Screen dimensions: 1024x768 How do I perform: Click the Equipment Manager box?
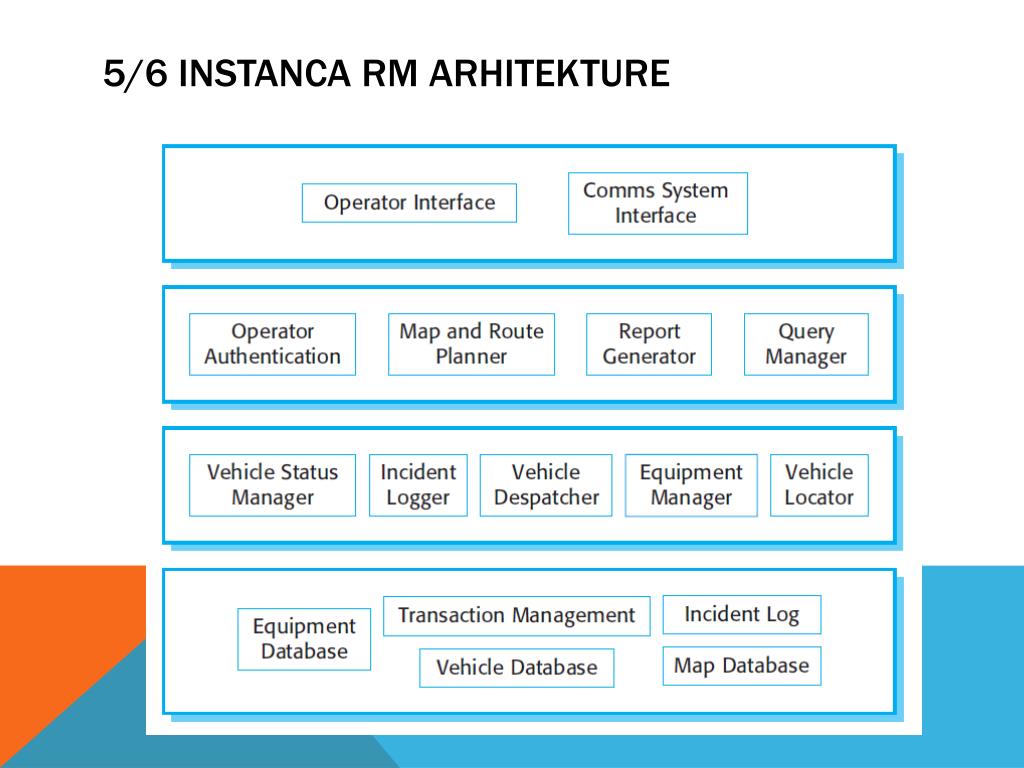point(691,485)
